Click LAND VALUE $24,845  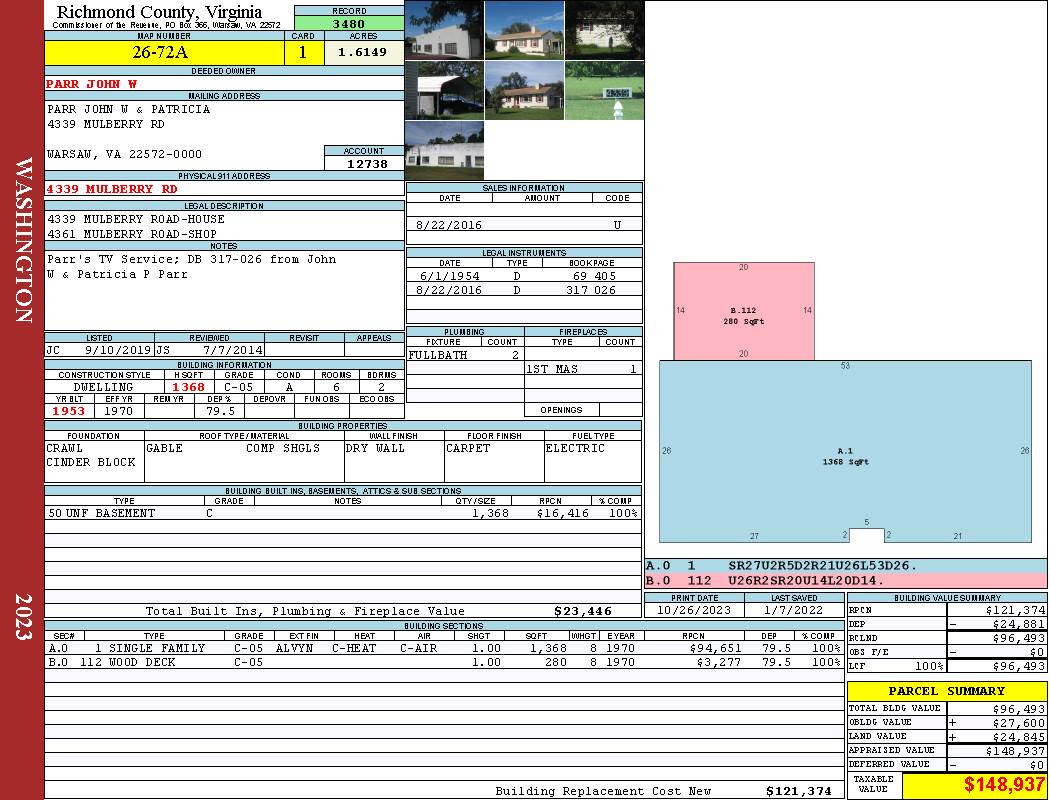[1018, 737]
